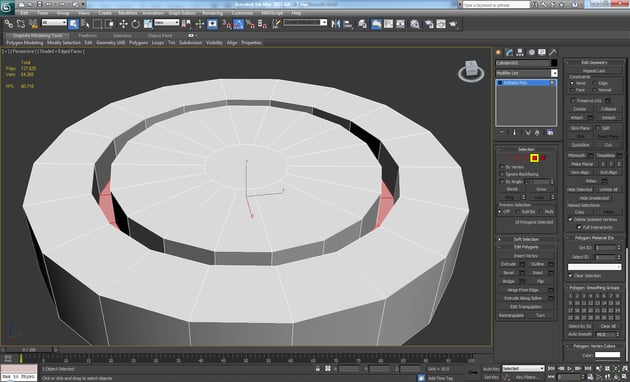Collapse the Selection rollout

coord(526,149)
